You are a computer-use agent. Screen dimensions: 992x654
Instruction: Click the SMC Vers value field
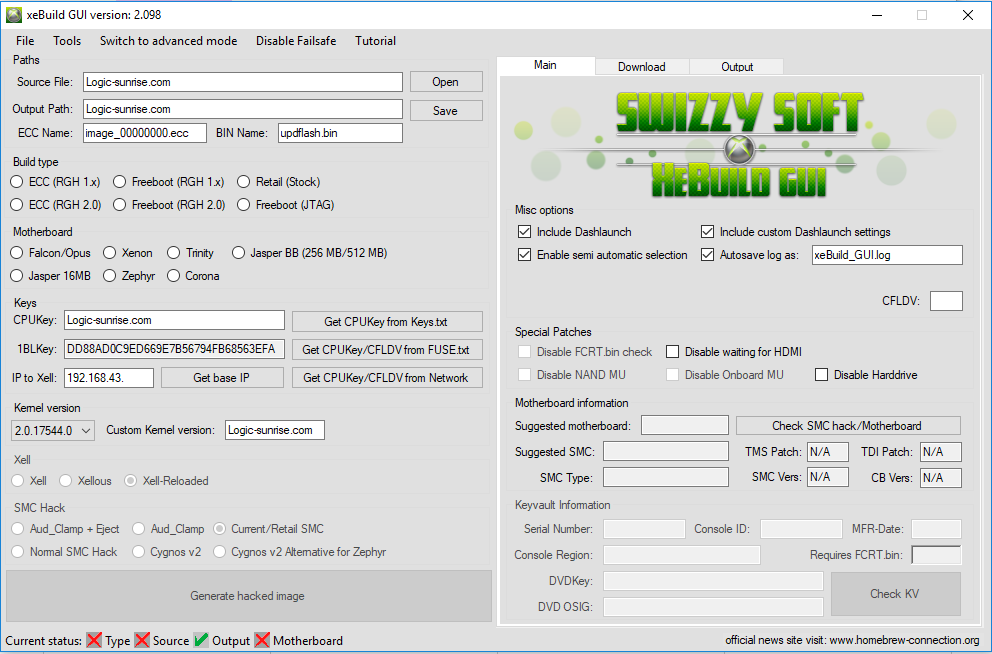pyautogui.click(x=828, y=477)
